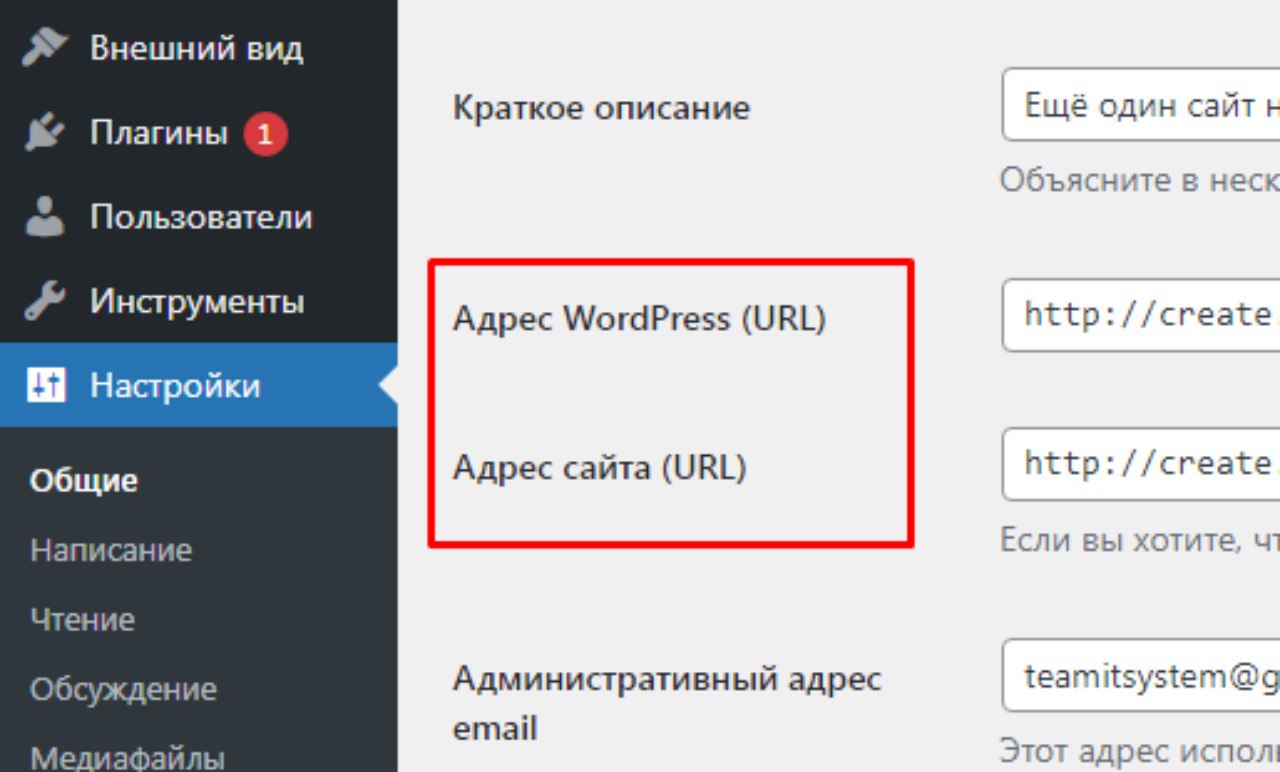Open the Настройки menu
The image size is (1280, 772).
[x=198, y=385]
